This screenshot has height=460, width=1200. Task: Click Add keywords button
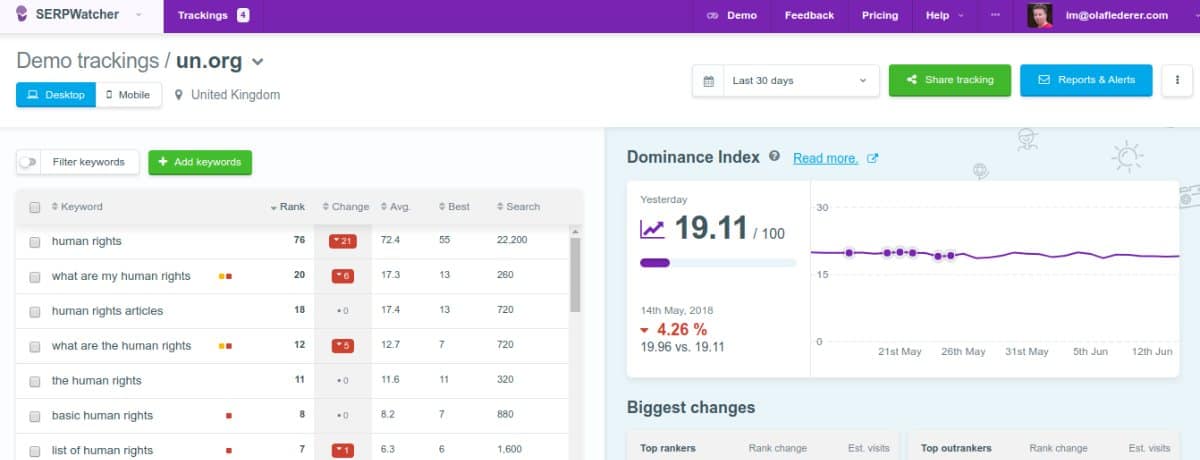(x=200, y=162)
